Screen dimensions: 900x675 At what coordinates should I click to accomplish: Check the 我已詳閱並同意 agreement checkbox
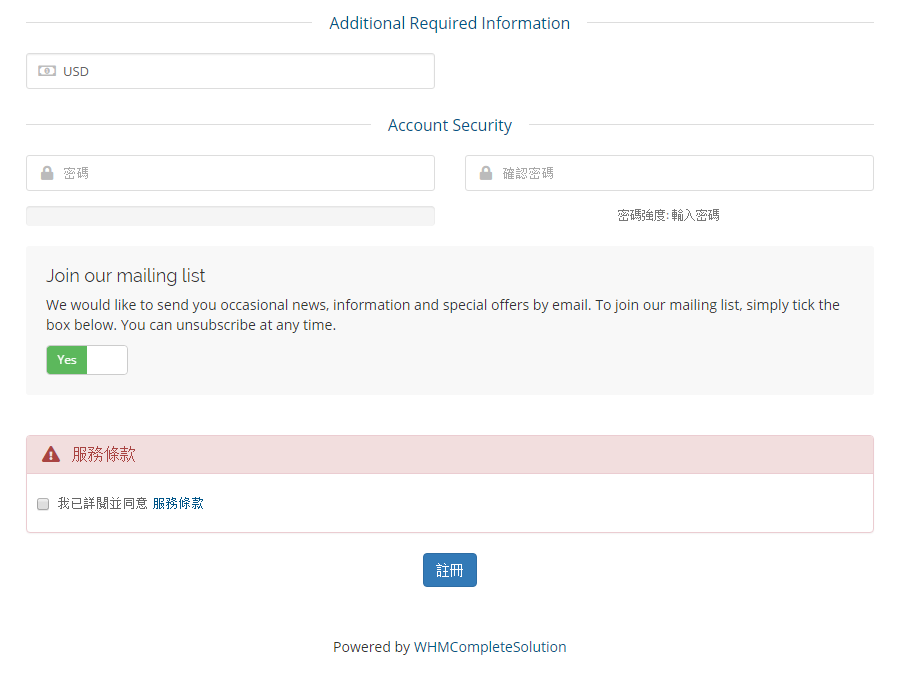pos(43,504)
